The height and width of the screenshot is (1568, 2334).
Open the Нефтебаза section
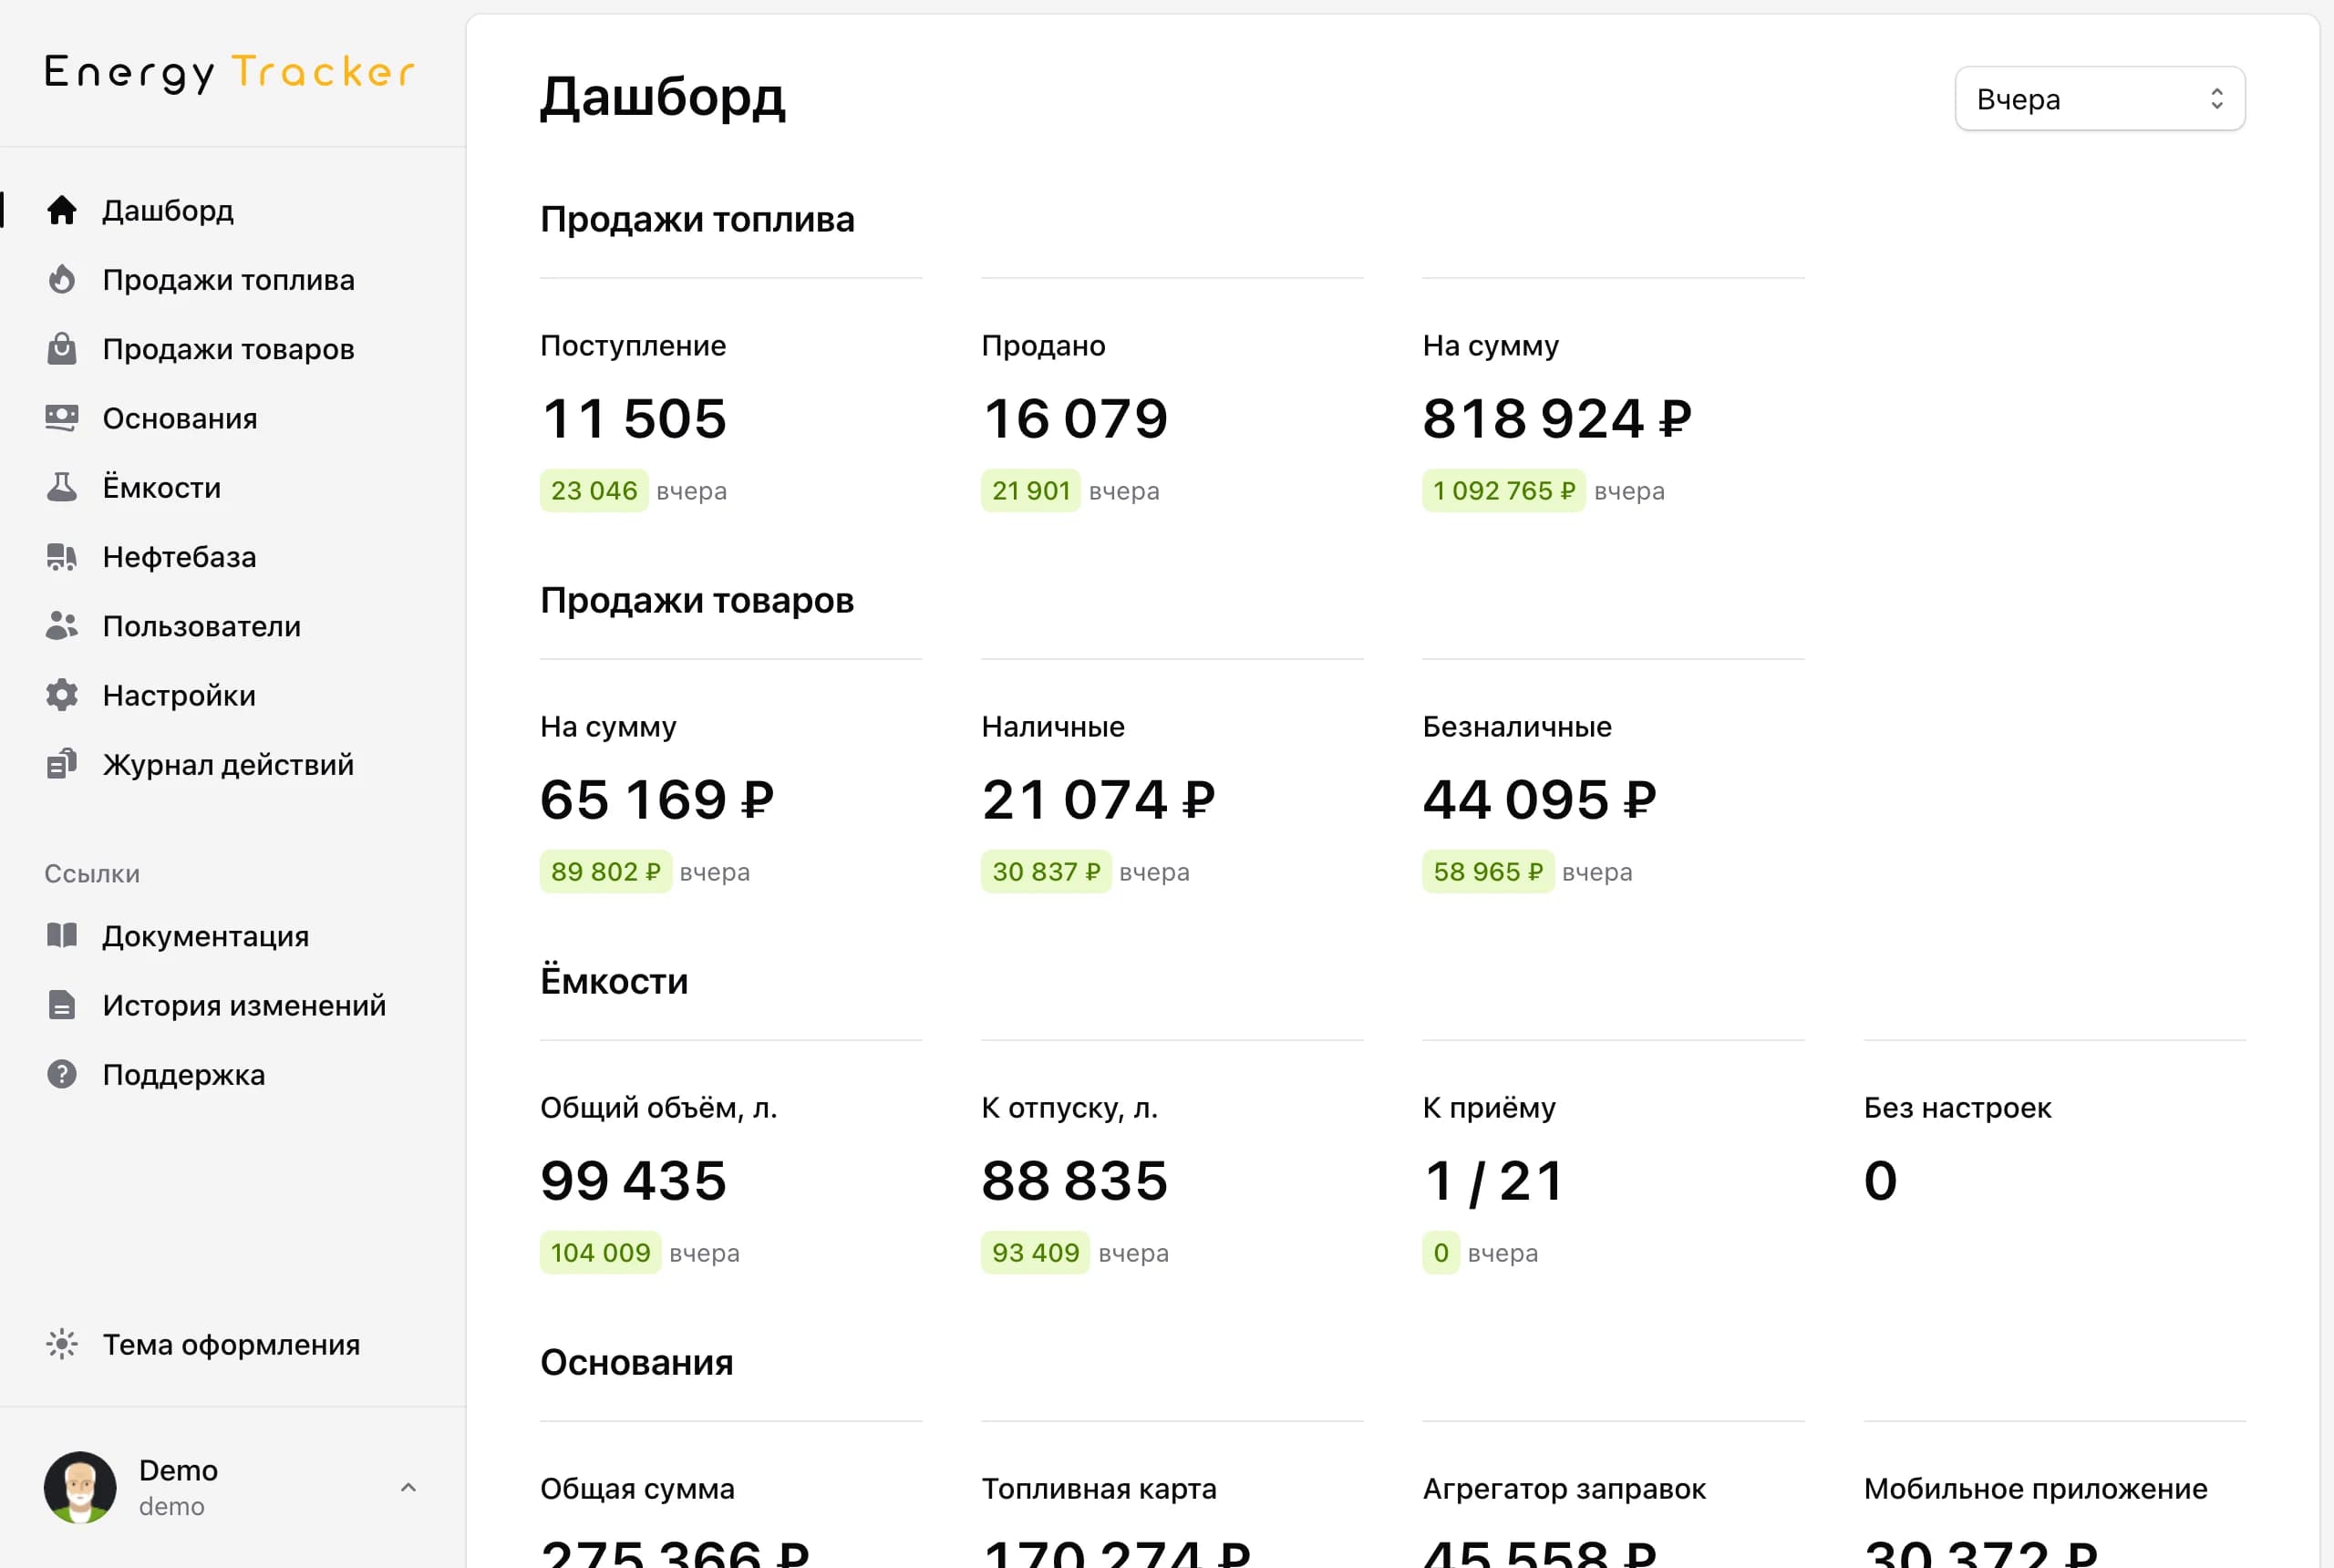(180, 556)
